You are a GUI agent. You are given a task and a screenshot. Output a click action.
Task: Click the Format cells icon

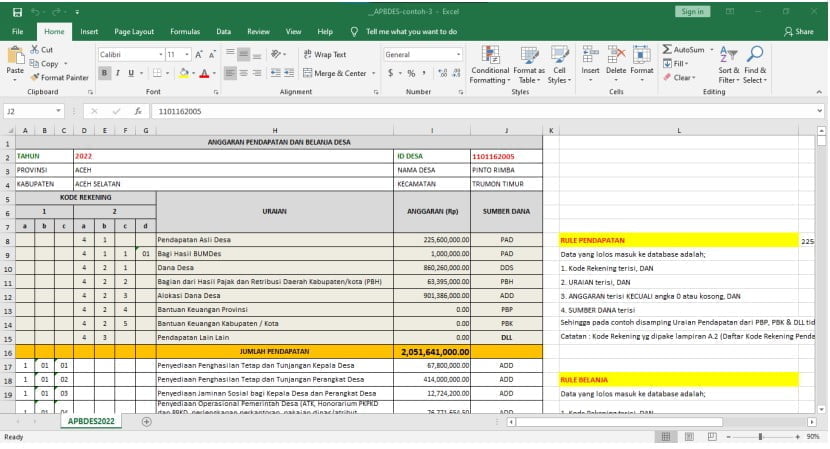(642, 55)
